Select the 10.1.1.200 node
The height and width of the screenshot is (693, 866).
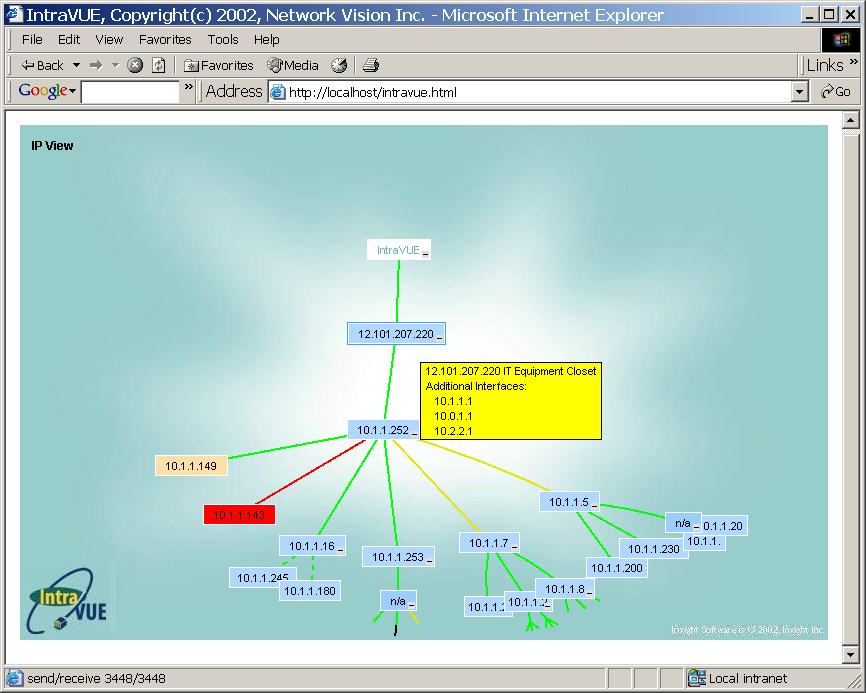[617, 568]
